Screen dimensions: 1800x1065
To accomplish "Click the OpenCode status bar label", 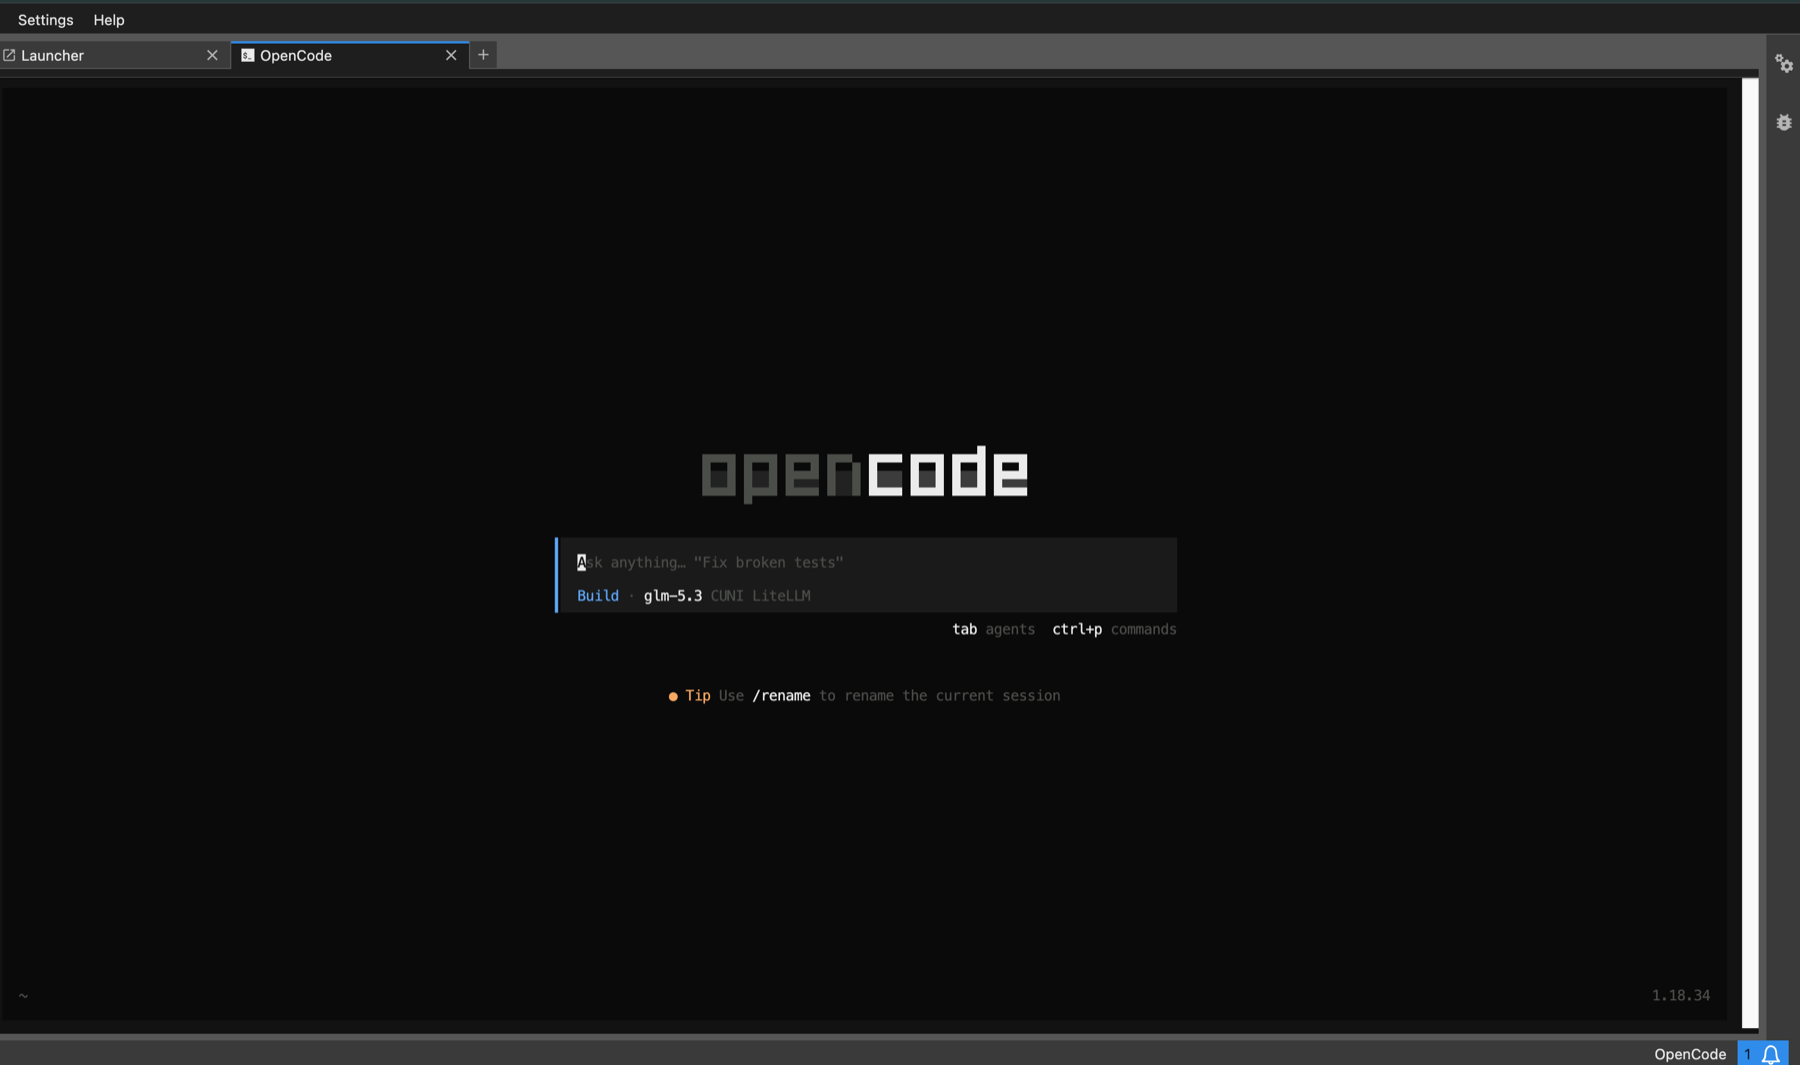I will click(1690, 1054).
